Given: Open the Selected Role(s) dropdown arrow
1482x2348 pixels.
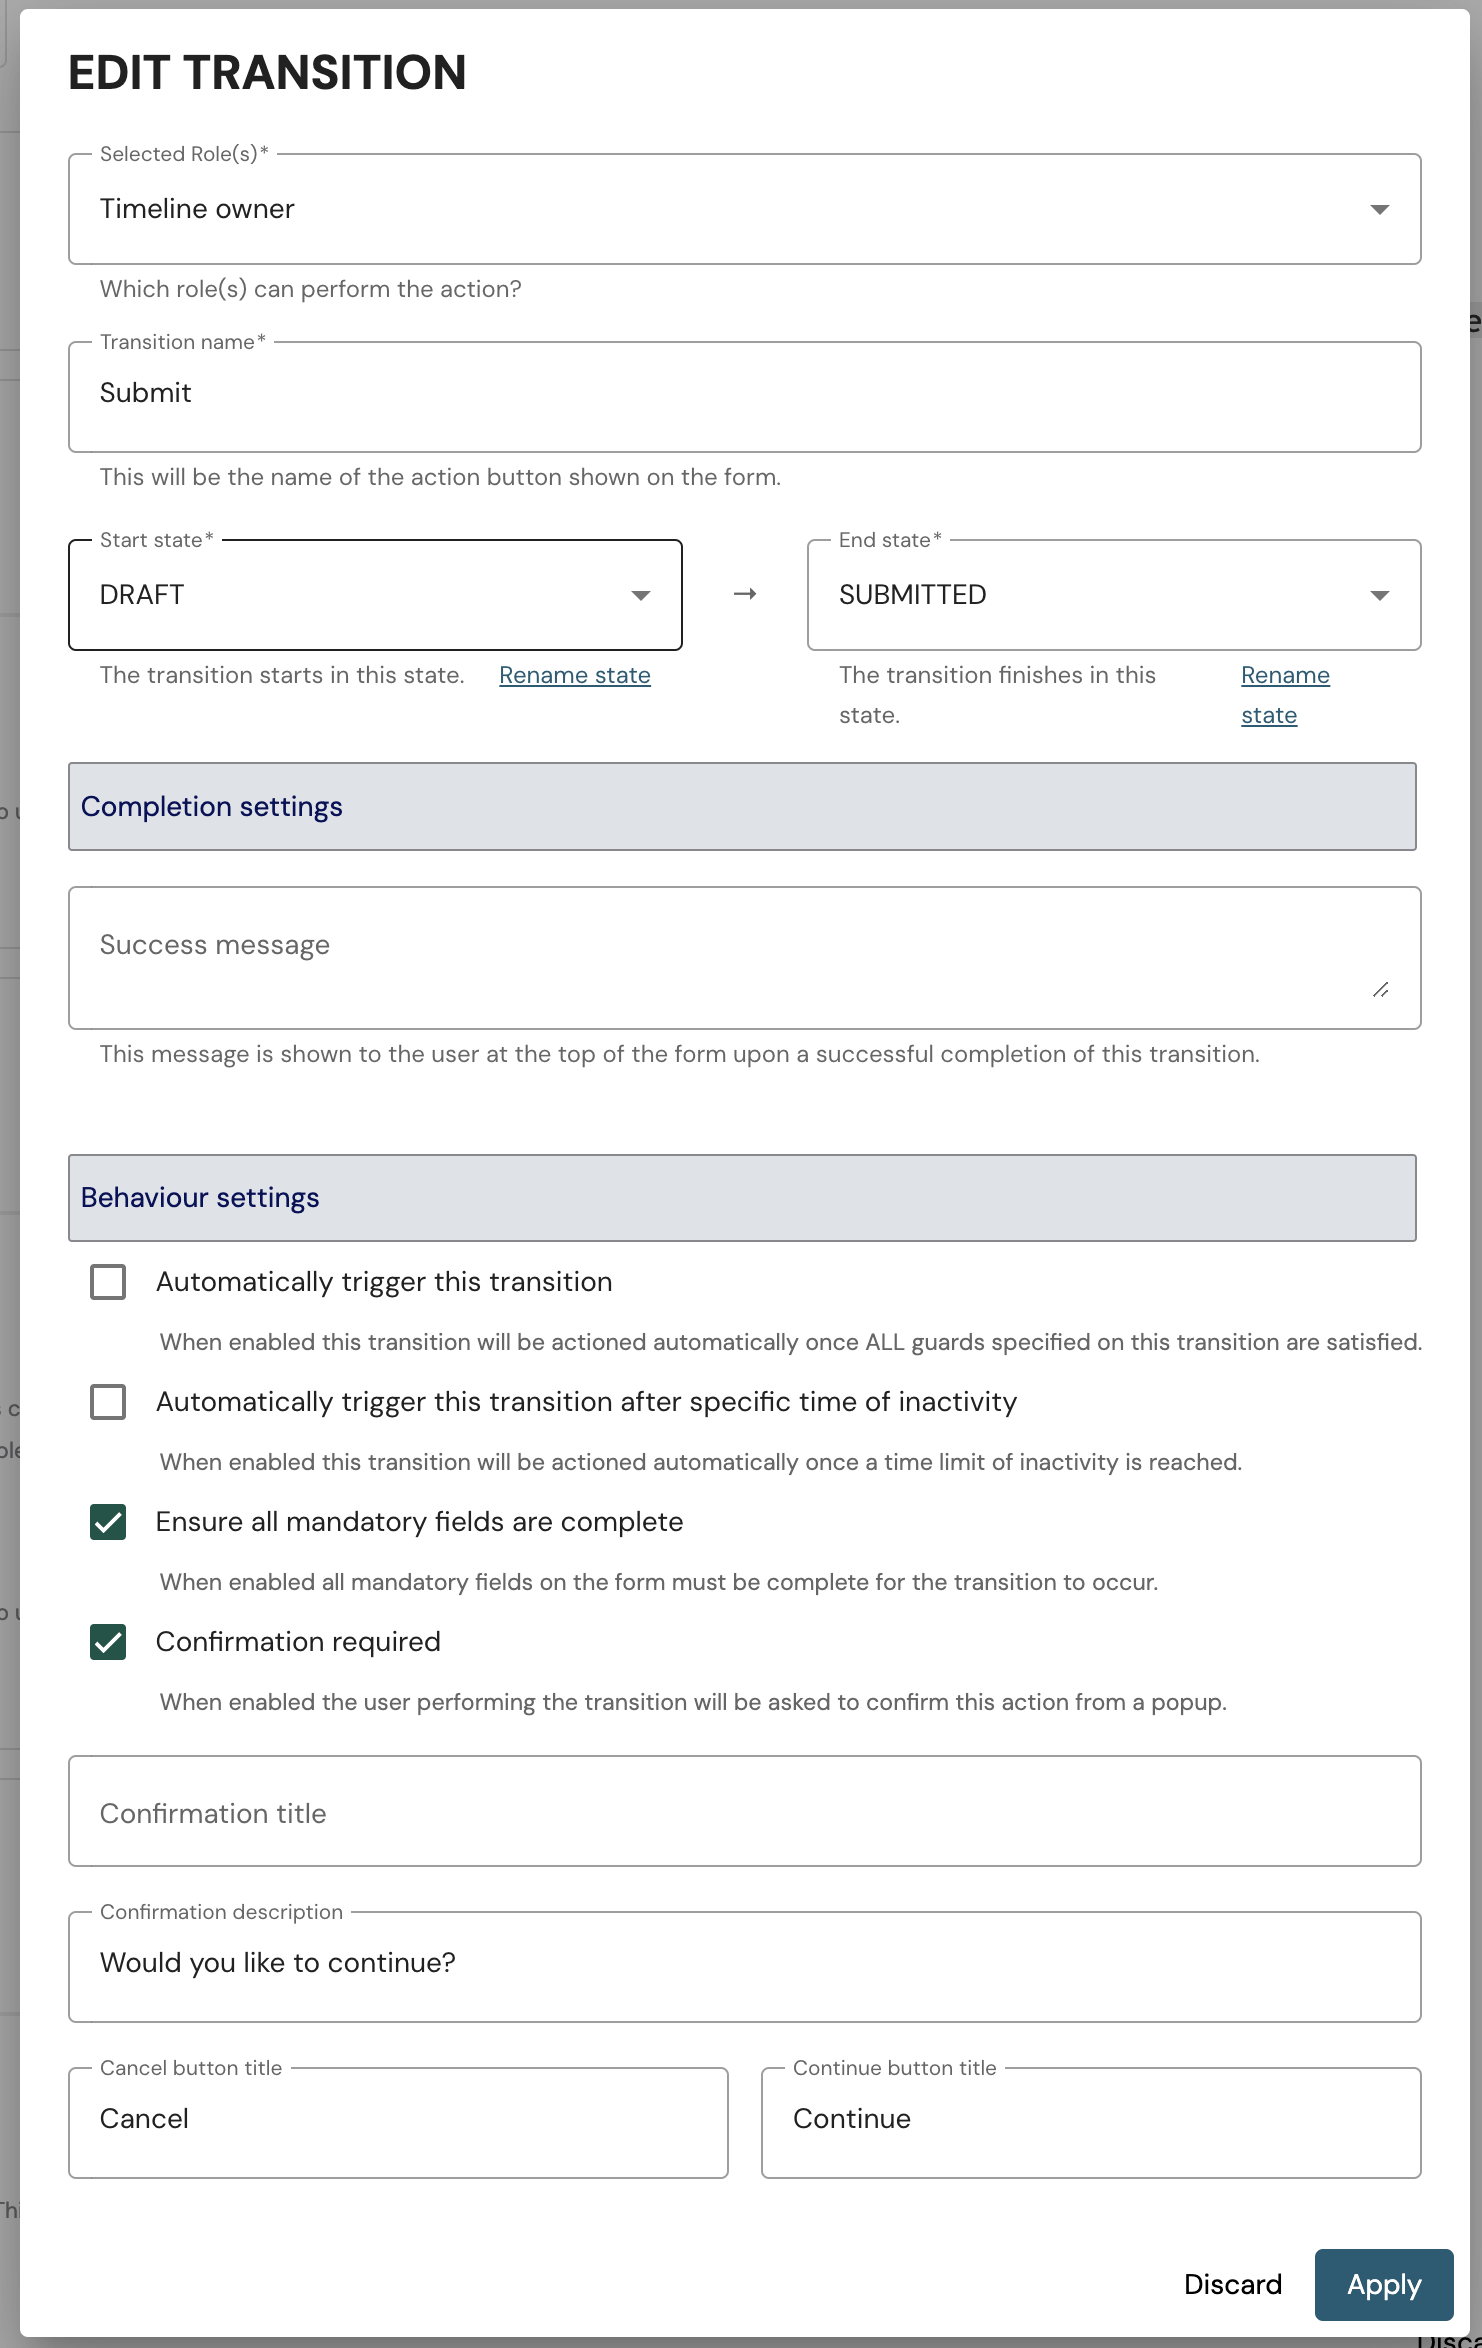Looking at the screenshot, I should [x=1379, y=209].
